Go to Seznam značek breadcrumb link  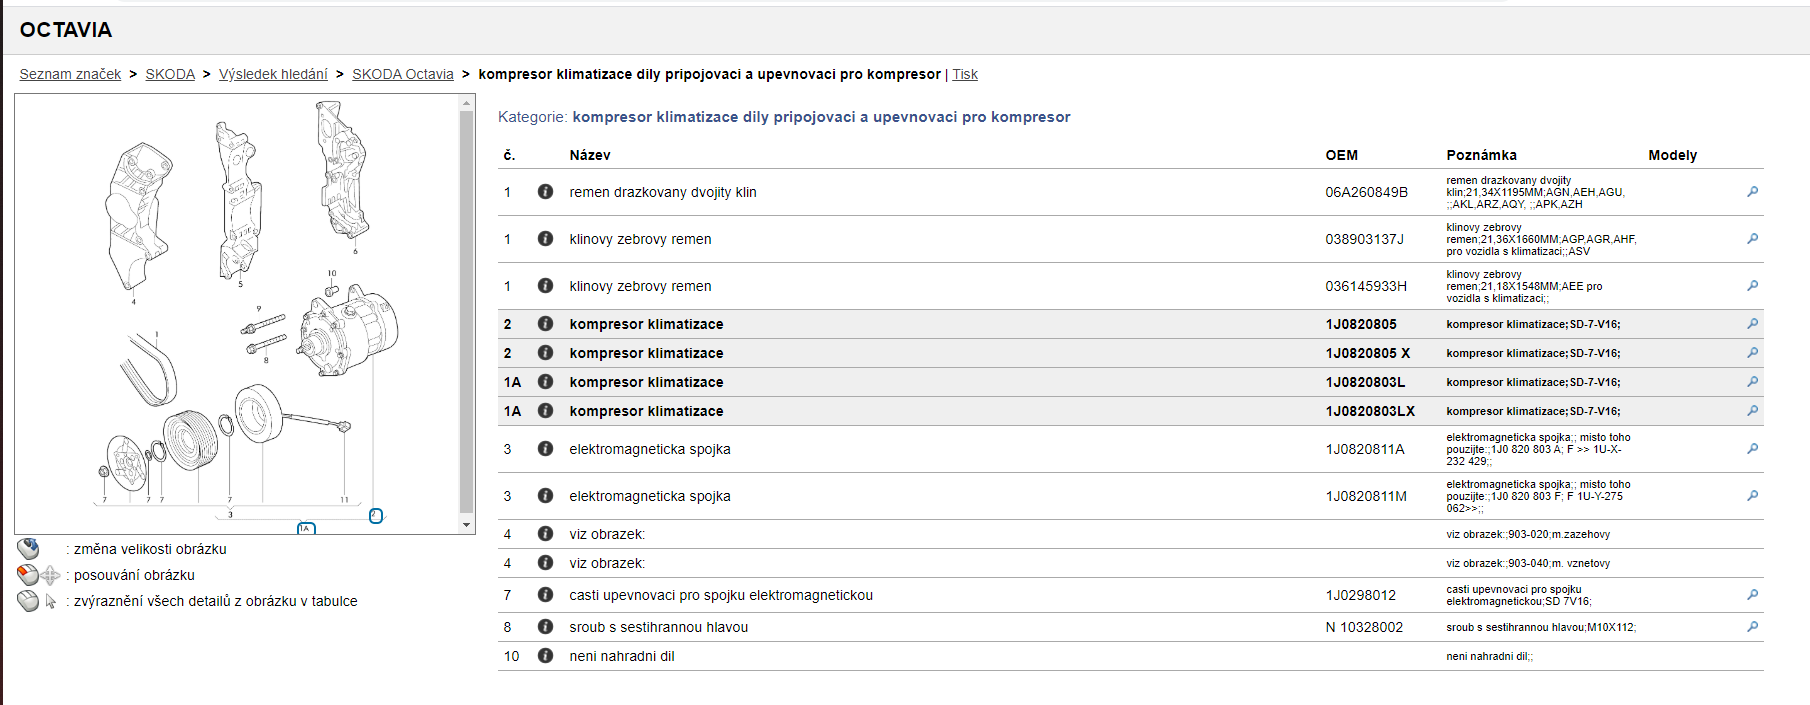(70, 74)
